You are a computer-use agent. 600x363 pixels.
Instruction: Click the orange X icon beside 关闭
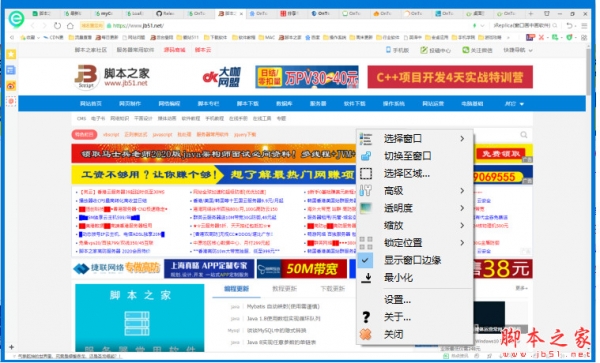[366, 334]
